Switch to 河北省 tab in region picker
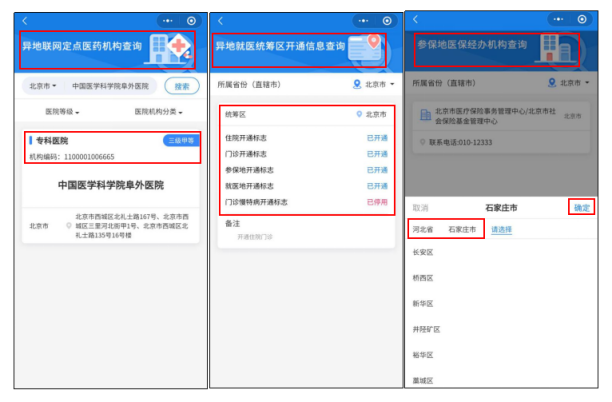 421,229
